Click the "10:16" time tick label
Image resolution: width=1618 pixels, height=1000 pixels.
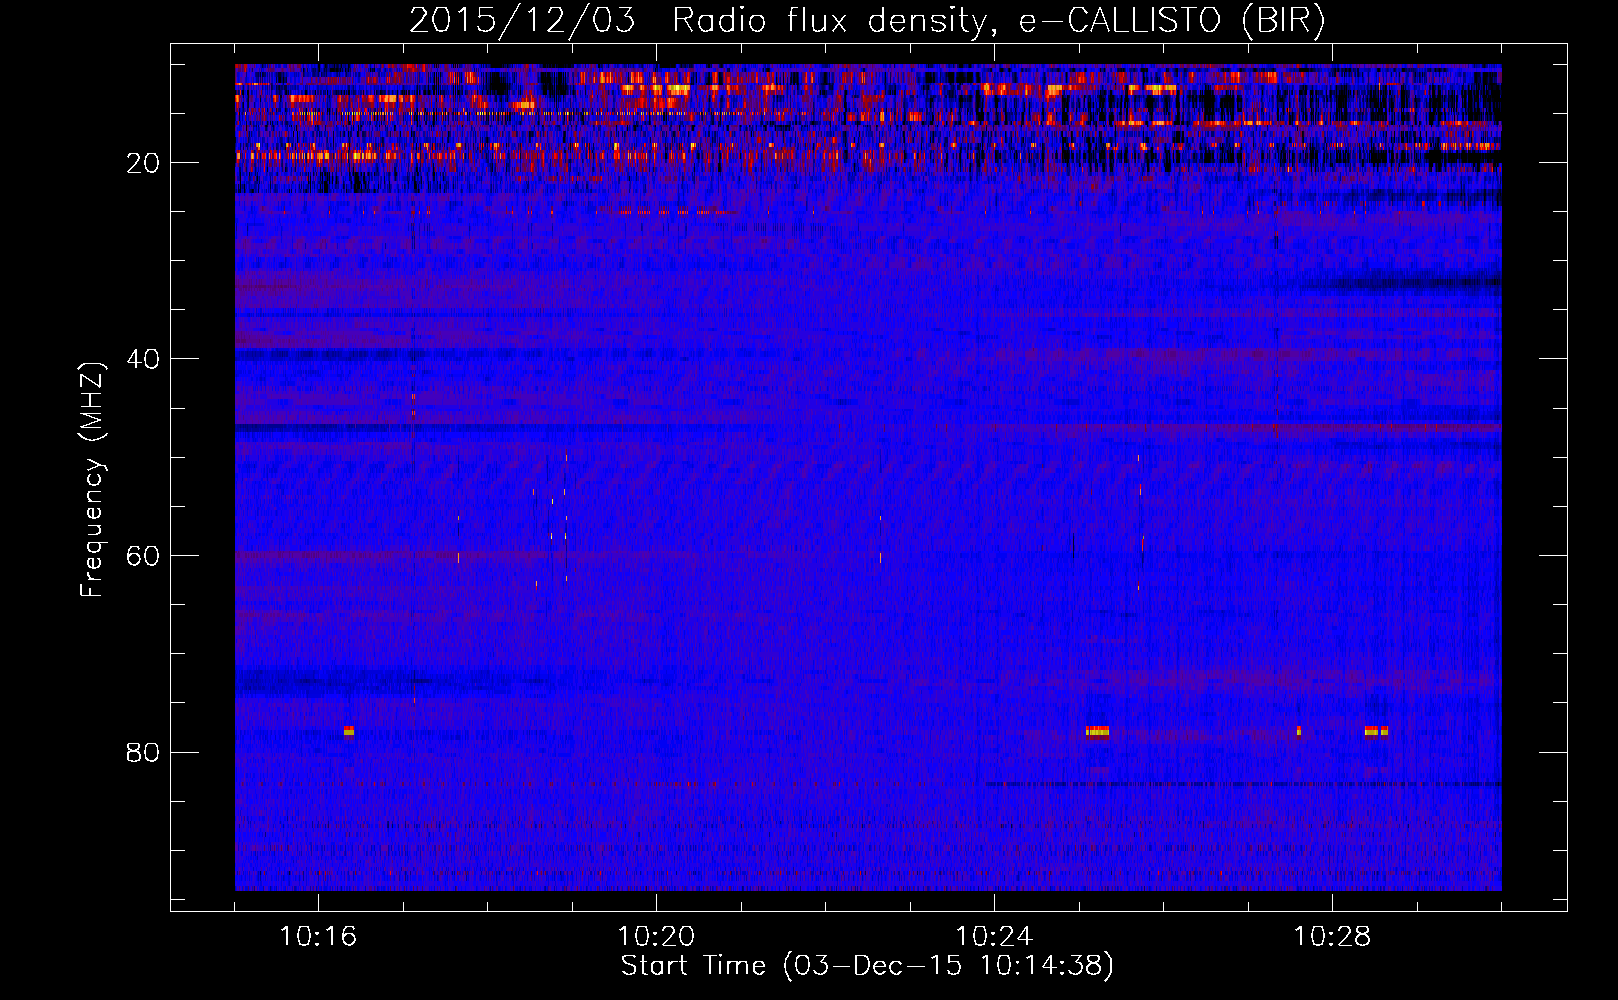[x=318, y=936]
